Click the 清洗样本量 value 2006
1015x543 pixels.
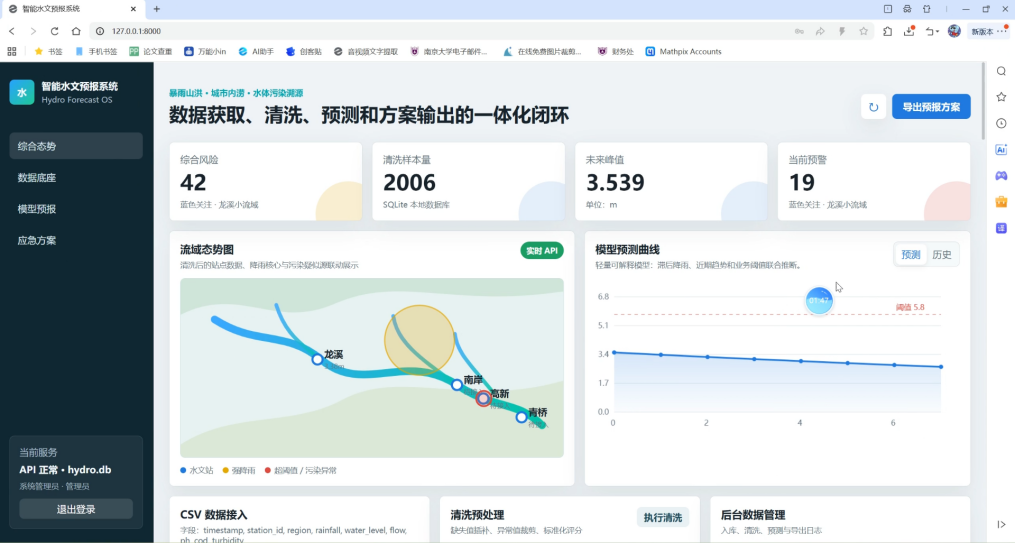click(409, 183)
